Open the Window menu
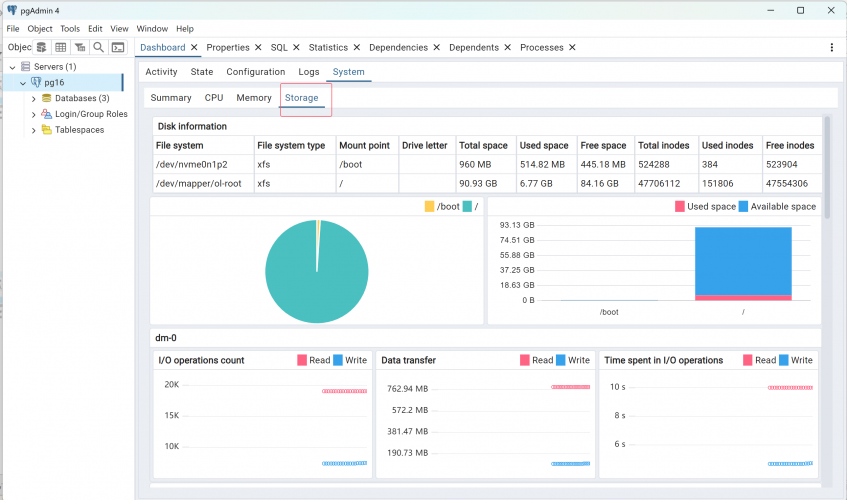This screenshot has width=847, height=500. [x=152, y=29]
